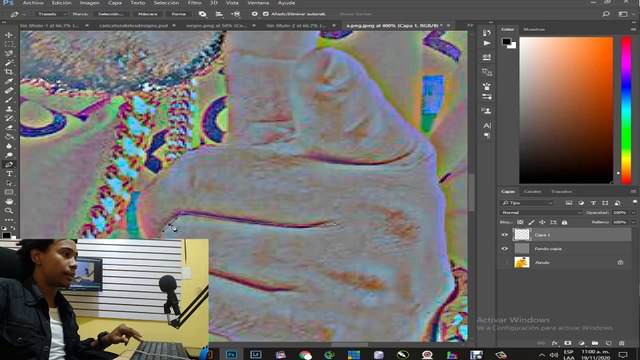Open the Paragraph panel icon in side dock
The image size is (640, 360).
487,136
